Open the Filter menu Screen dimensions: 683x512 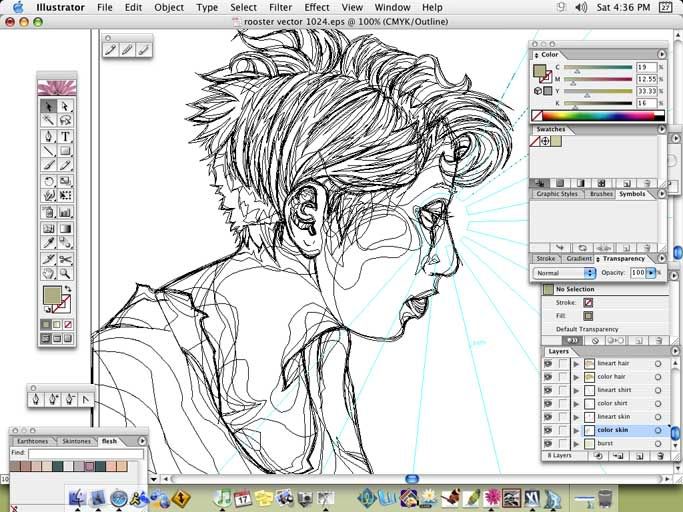click(280, 7)
